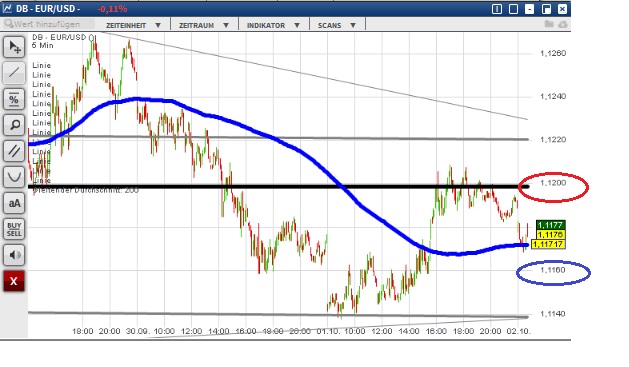This screenshot has height=367, width=629.
Task: Select the first 'Linie' entry in legend
Action: pyautogui.click(x=42, y=65)
